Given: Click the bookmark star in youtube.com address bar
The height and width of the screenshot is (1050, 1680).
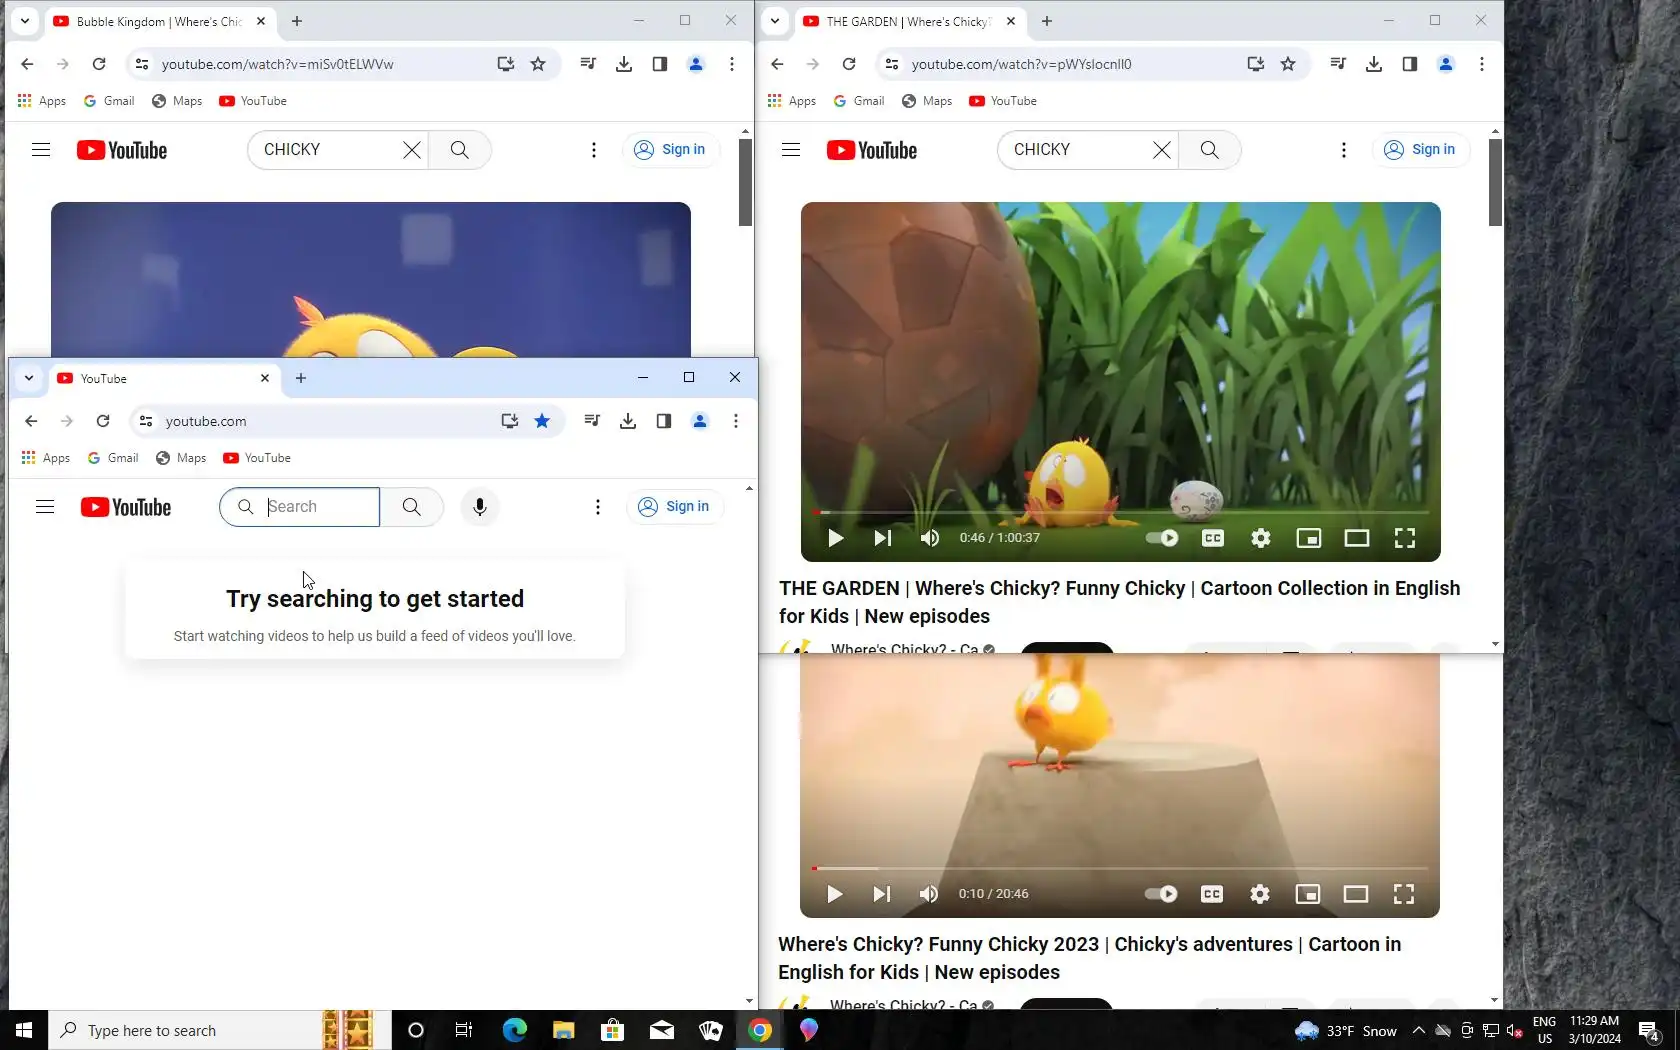Looking at the screenshot, I should [x=542, y=421].
